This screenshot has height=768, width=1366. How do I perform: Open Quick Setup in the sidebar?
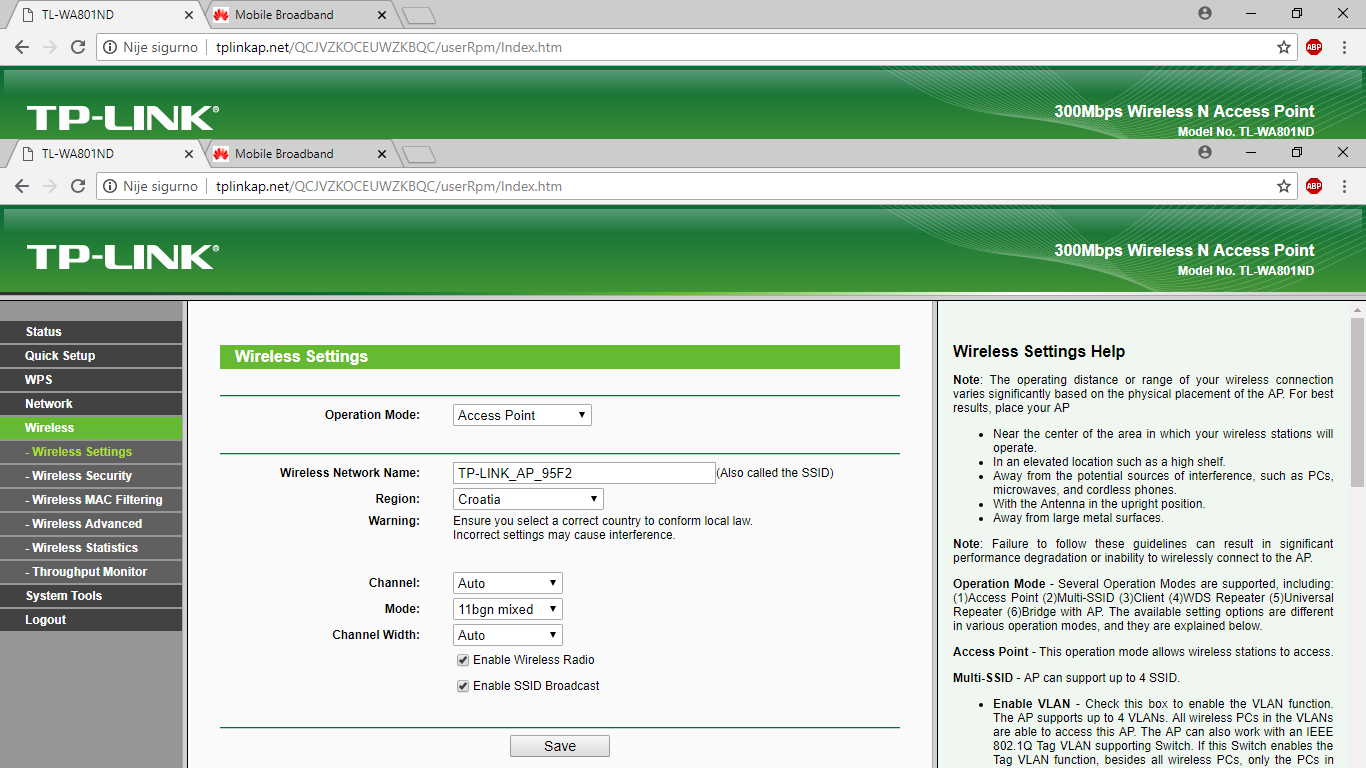pos(91,356)
